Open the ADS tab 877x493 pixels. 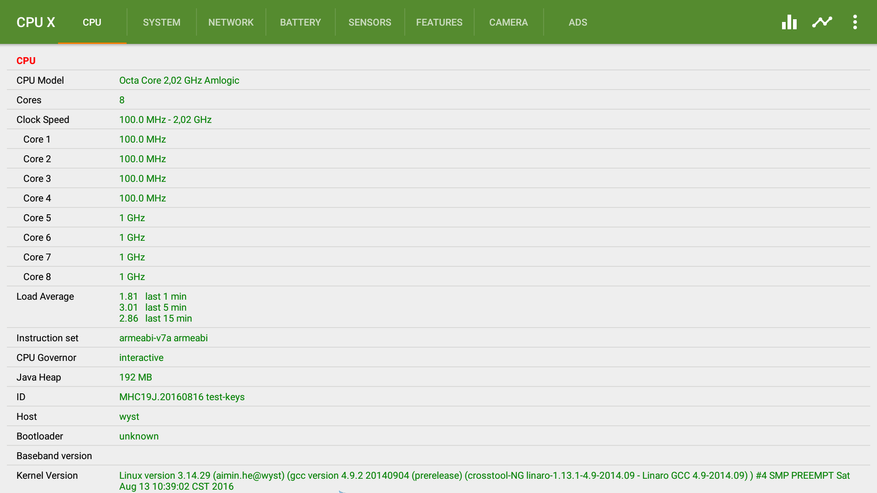578,22
